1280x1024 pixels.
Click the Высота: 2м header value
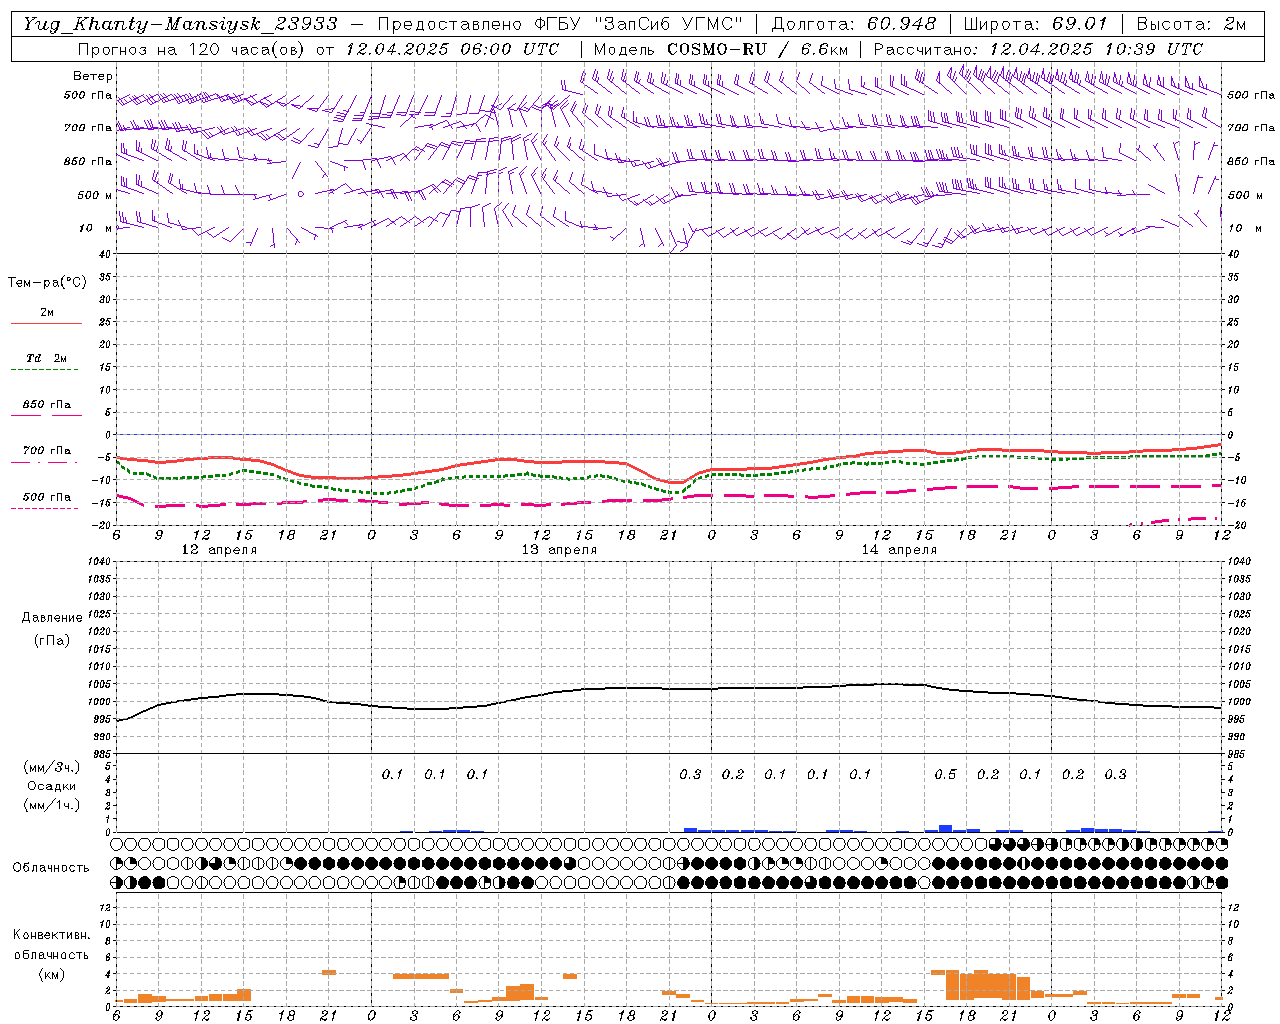coord(1191,24)
